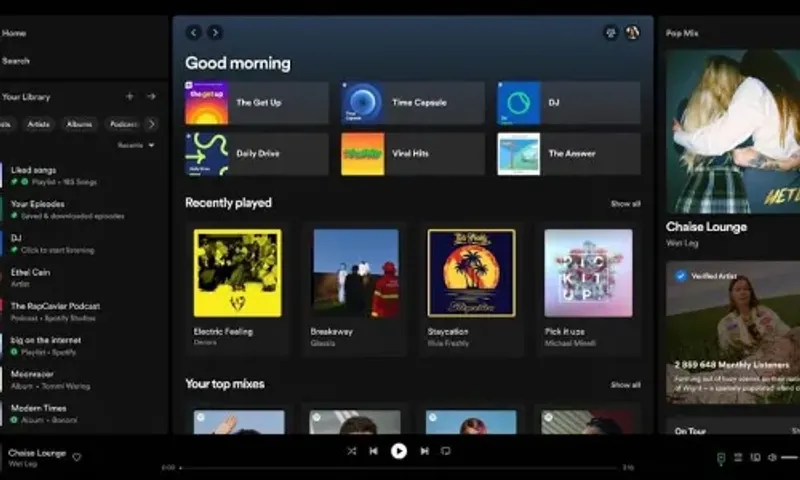Open The Get Up shortcut
Screen dimensions: 800x480
click(257, 103)
